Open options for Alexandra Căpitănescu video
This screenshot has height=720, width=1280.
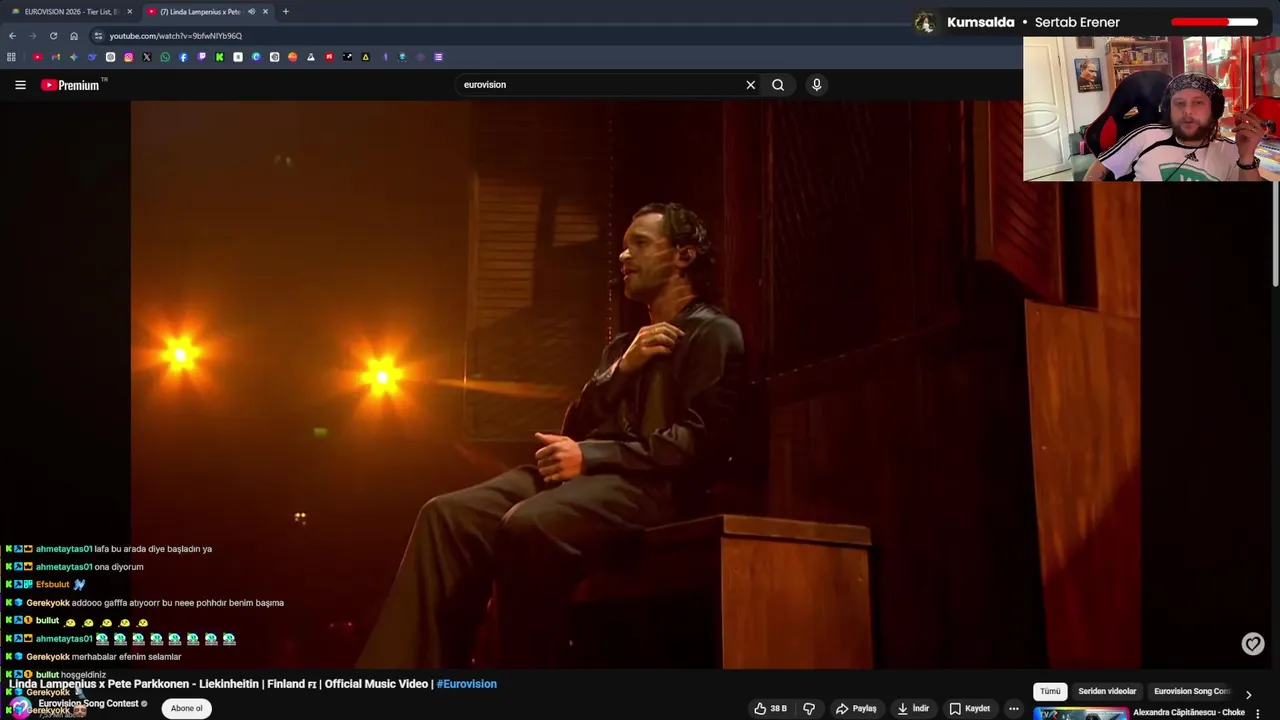click(1257, 713)
